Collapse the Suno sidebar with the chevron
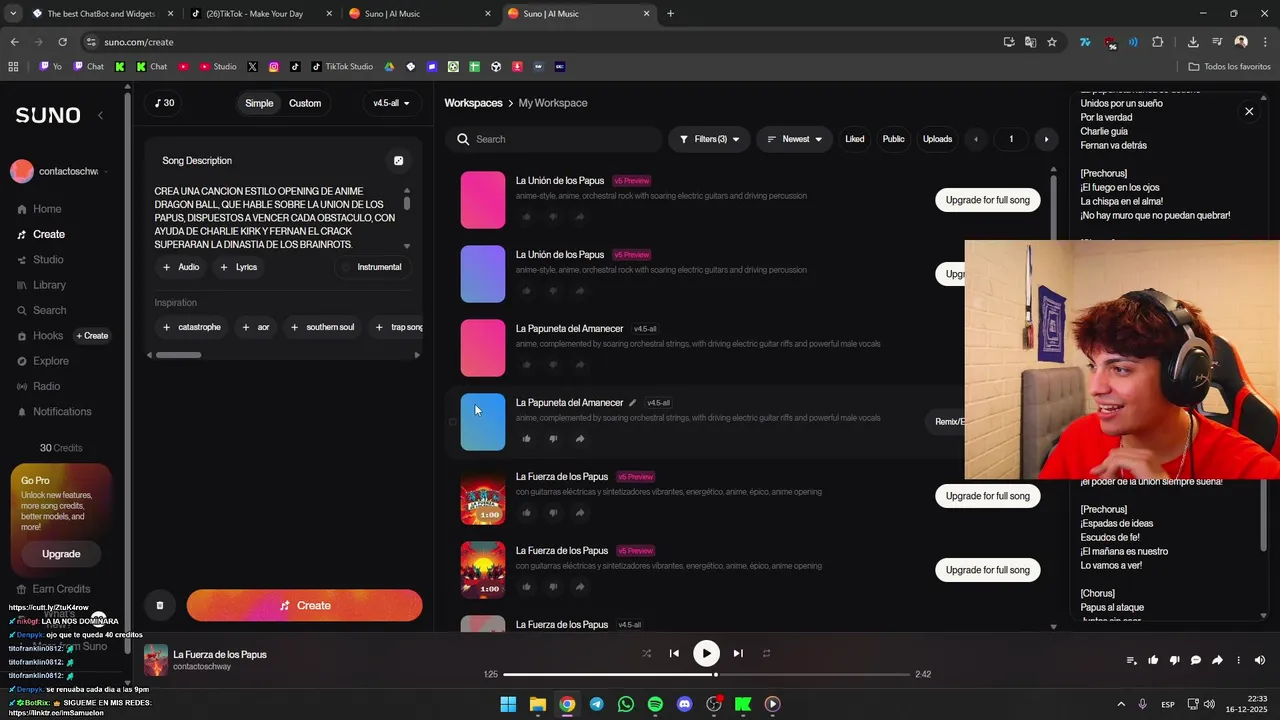Image resolution: width=1280 pixels, height=720 pixels. click(100, 115)
